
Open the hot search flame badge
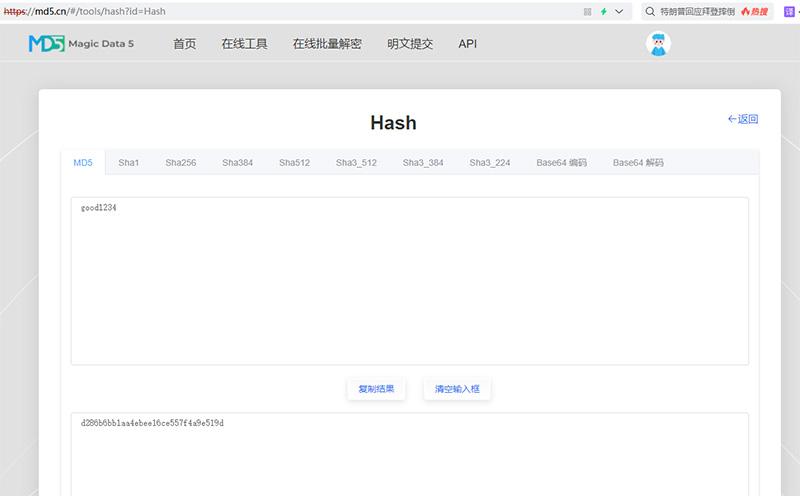pyautogui.click(x=755, y=11)
